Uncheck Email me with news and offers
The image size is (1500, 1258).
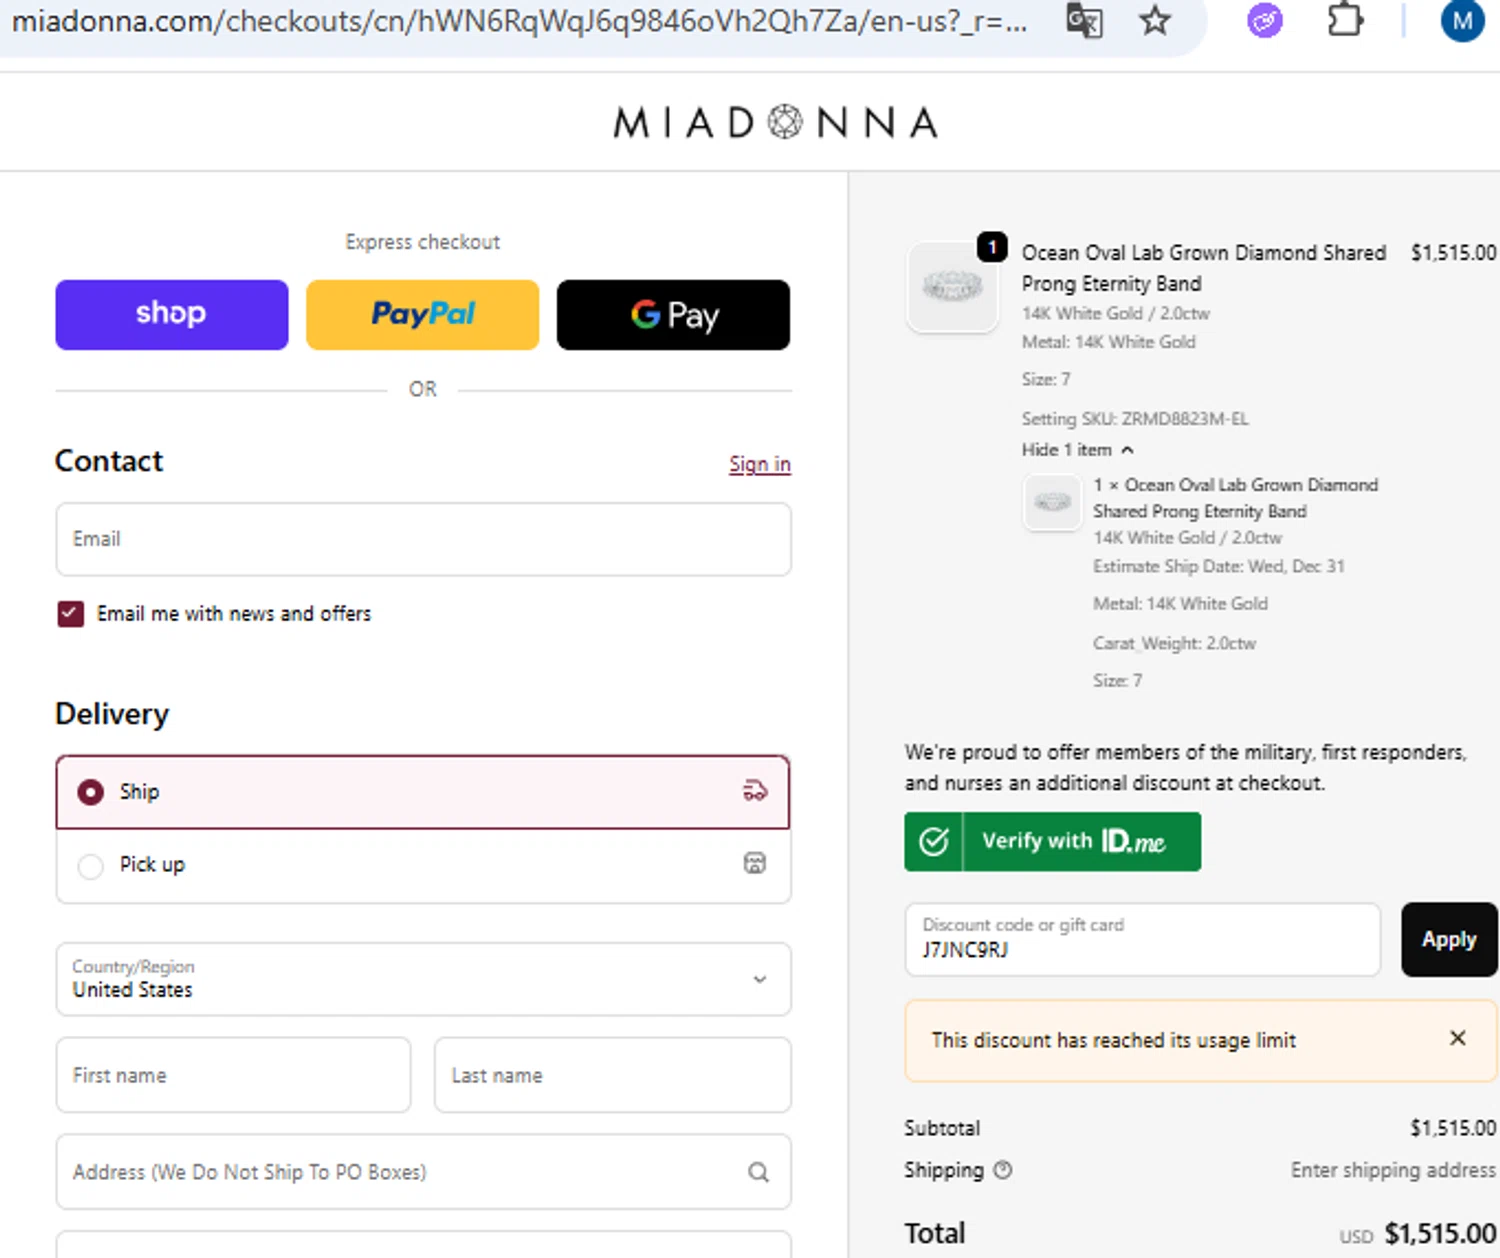tap(71, 614)
